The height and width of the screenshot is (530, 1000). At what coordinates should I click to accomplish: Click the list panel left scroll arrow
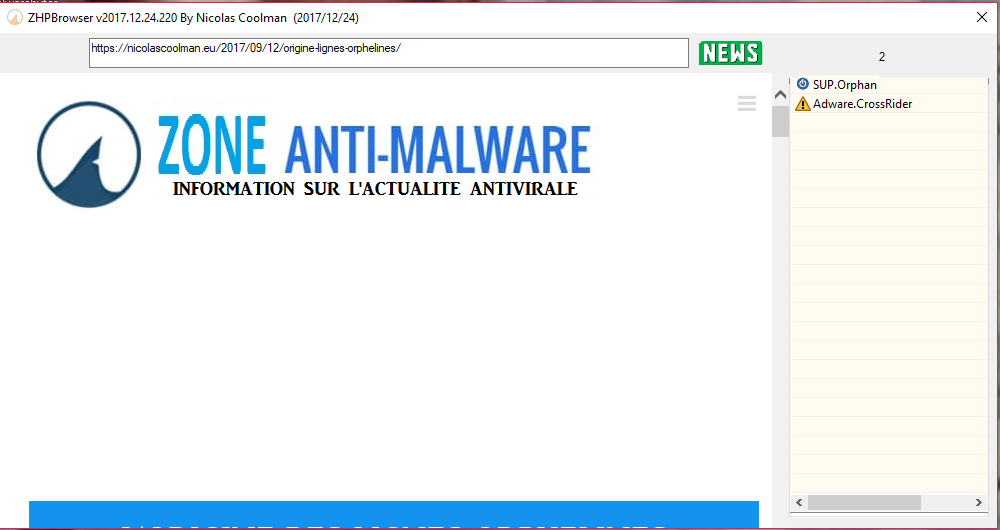point(798,503)
